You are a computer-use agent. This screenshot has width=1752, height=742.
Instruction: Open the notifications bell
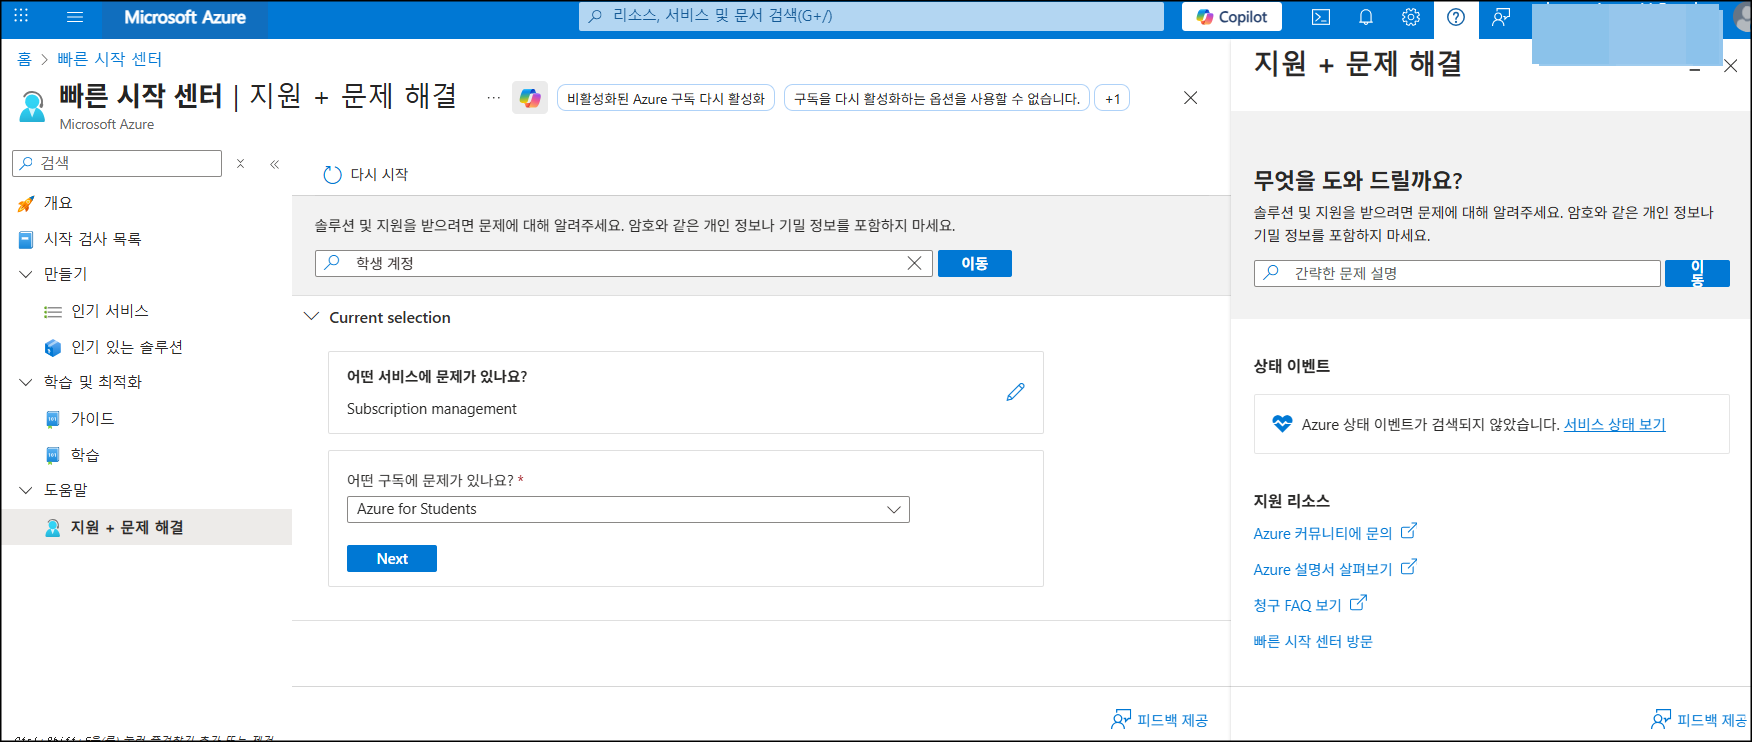[1366, 17]
